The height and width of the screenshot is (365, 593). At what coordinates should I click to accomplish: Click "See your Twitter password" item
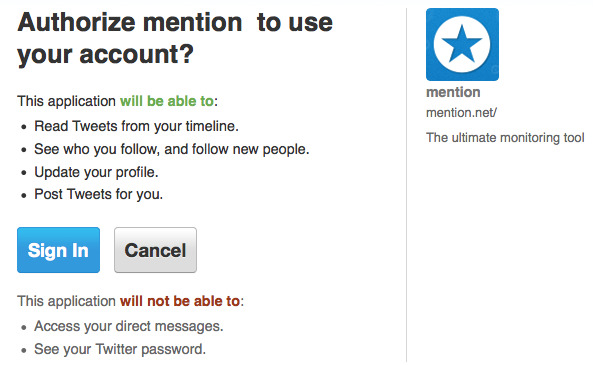(120, 349)
